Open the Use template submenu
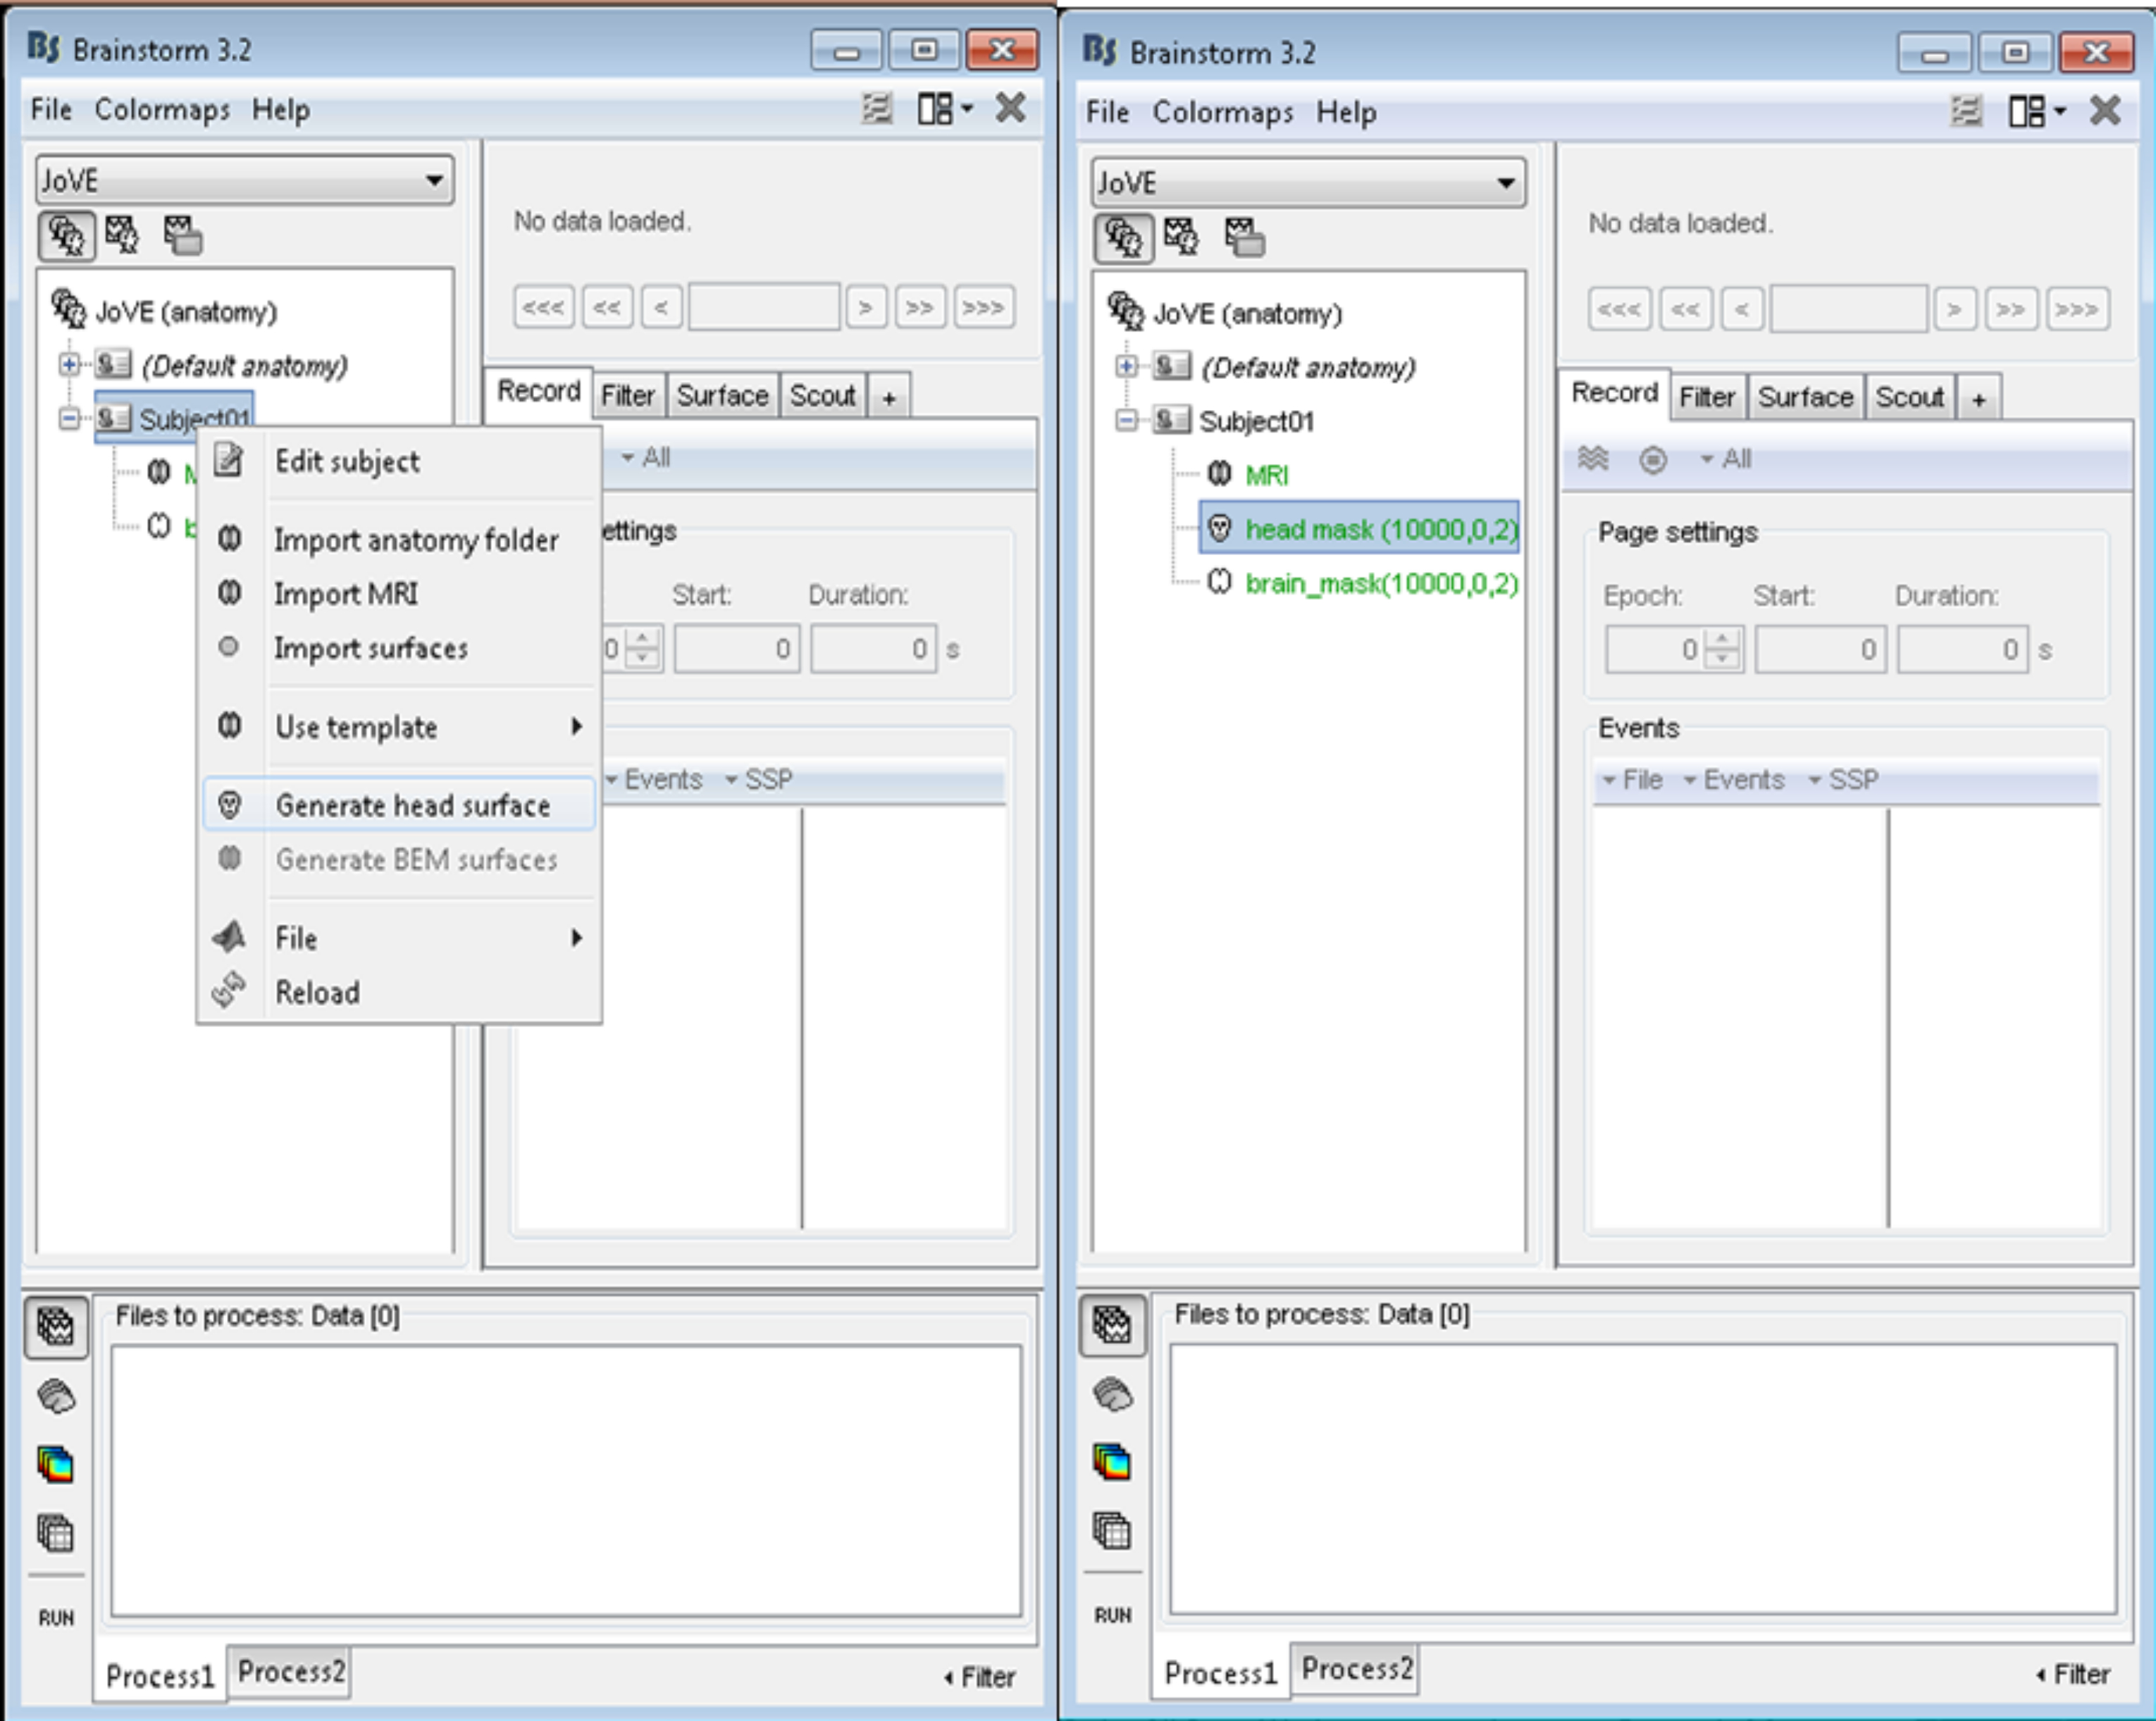2156x1721 pixels. [x=356, y=727]
